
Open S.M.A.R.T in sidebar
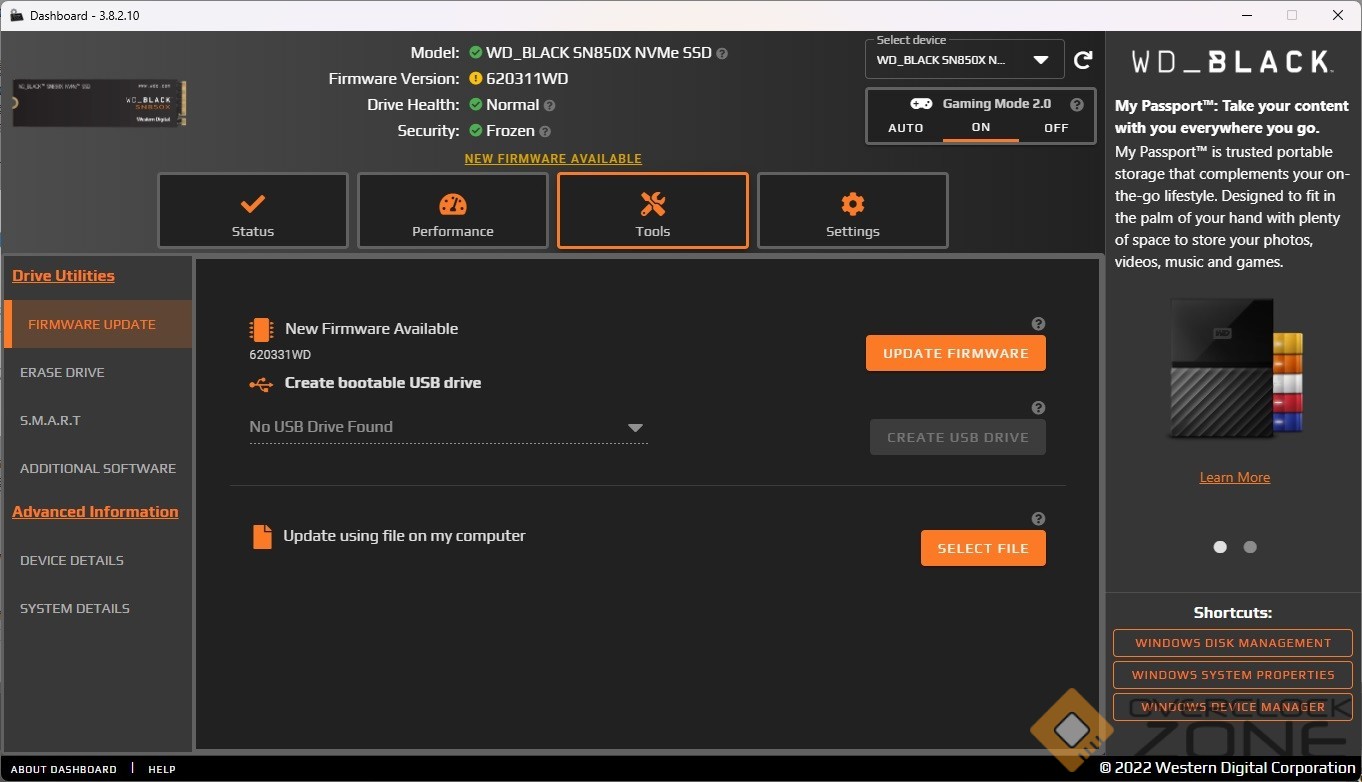click(x=98, y=420)
